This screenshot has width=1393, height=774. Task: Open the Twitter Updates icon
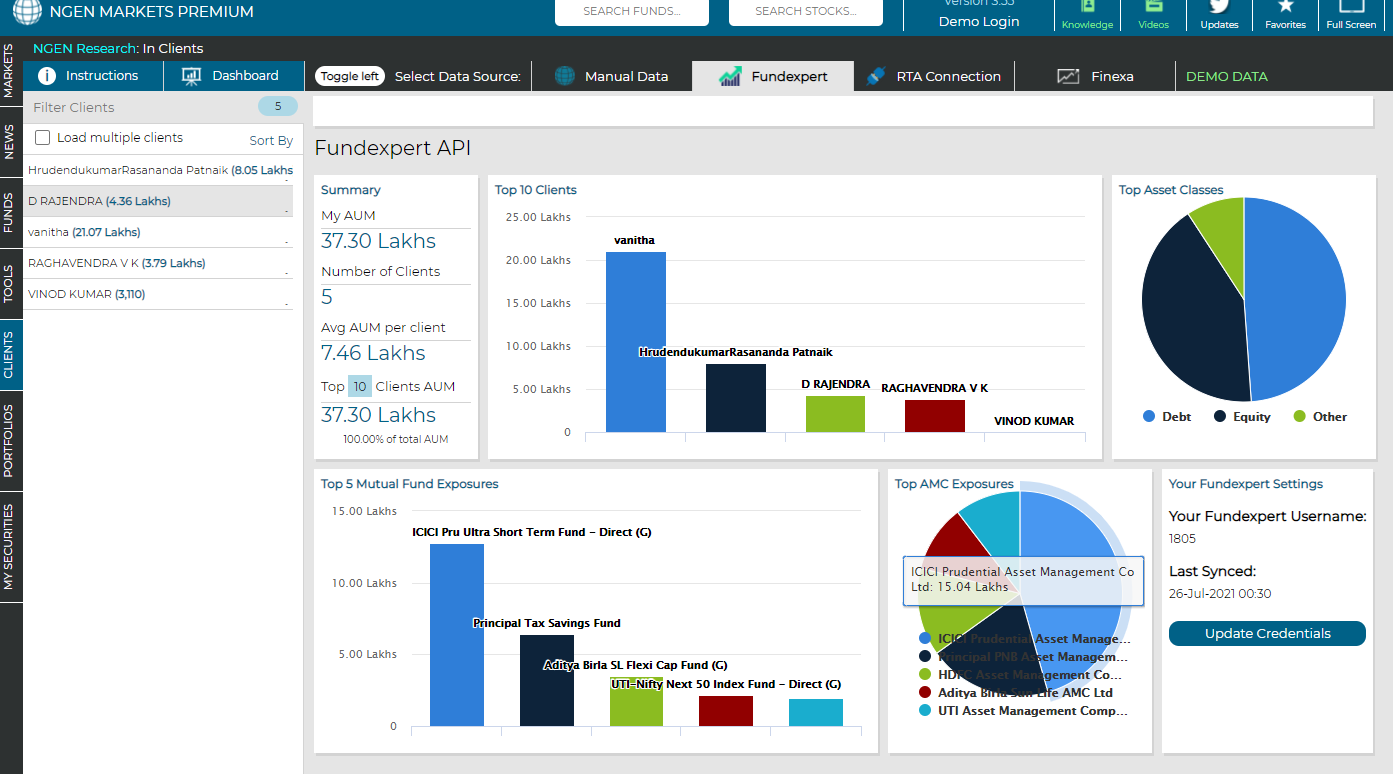click(1219, 8)
